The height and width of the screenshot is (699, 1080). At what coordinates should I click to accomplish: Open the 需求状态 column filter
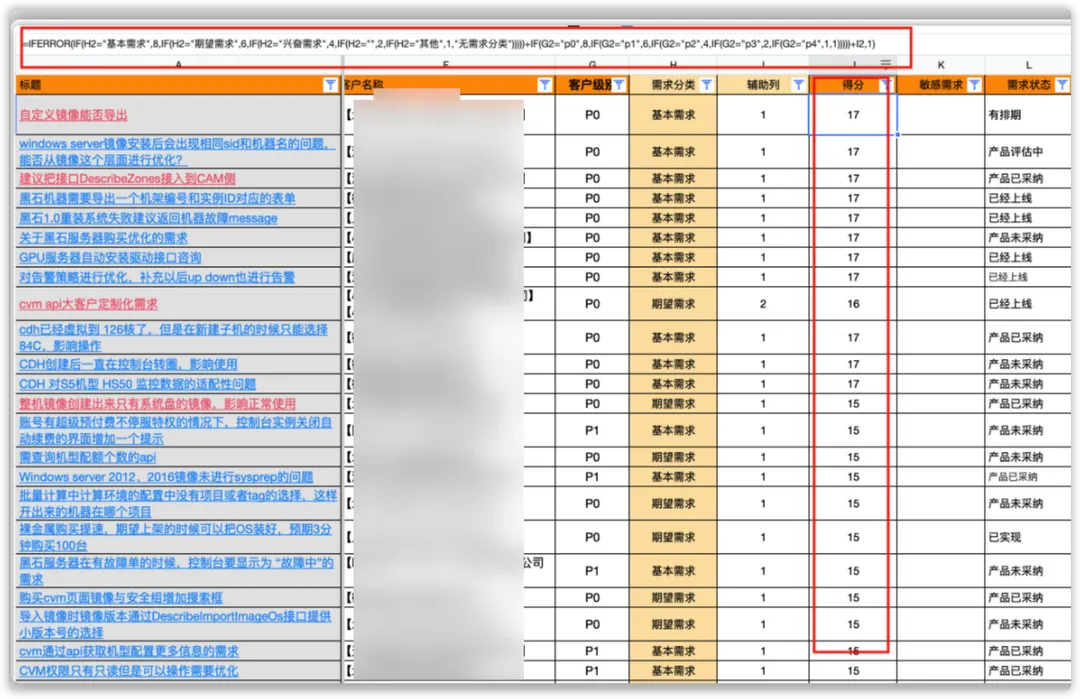[1063, 85]
